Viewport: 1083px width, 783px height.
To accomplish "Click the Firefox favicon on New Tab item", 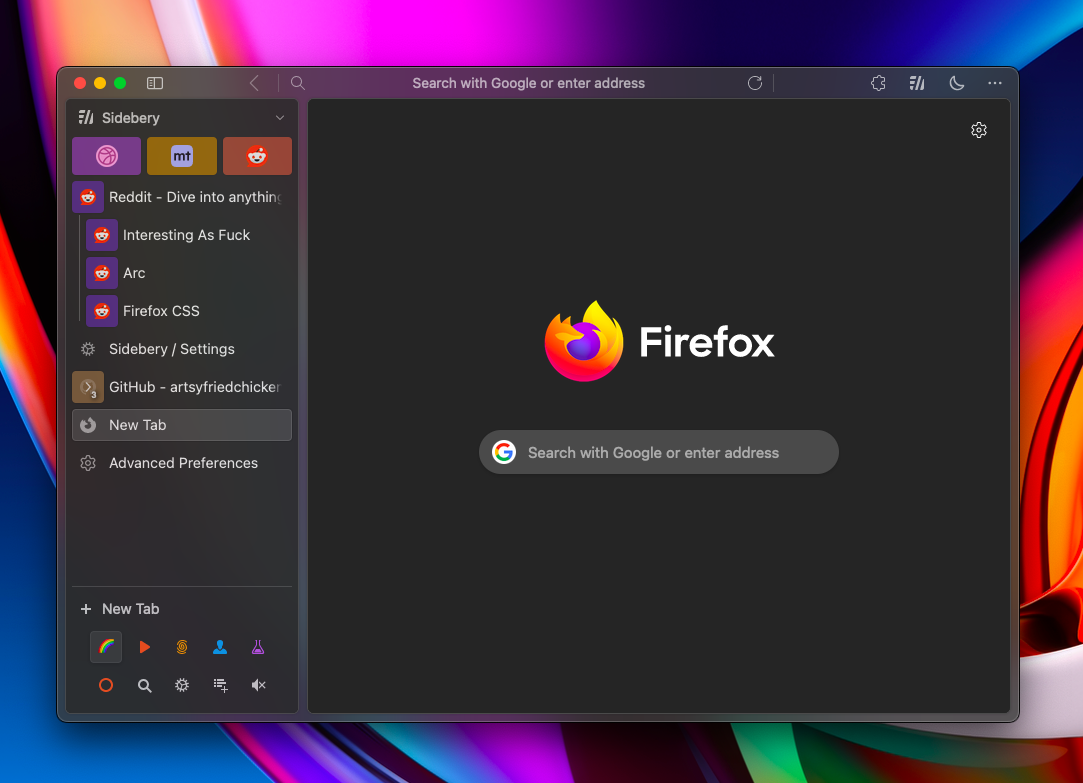I will (88, 425).
